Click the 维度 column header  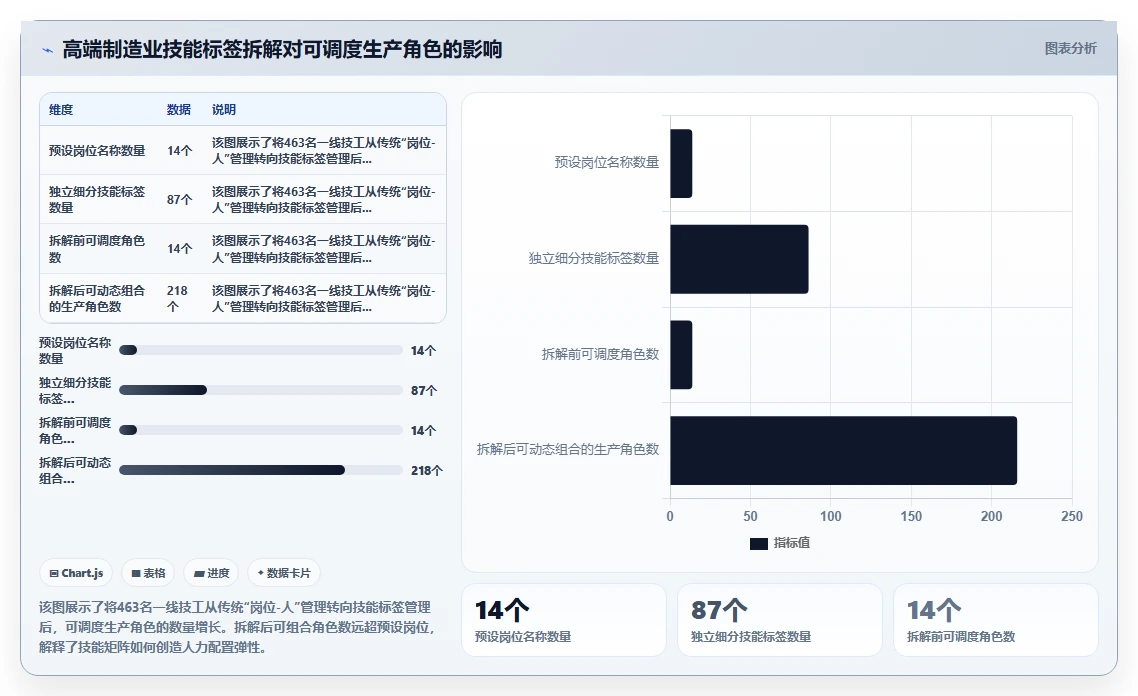click(x=61, y=110)
